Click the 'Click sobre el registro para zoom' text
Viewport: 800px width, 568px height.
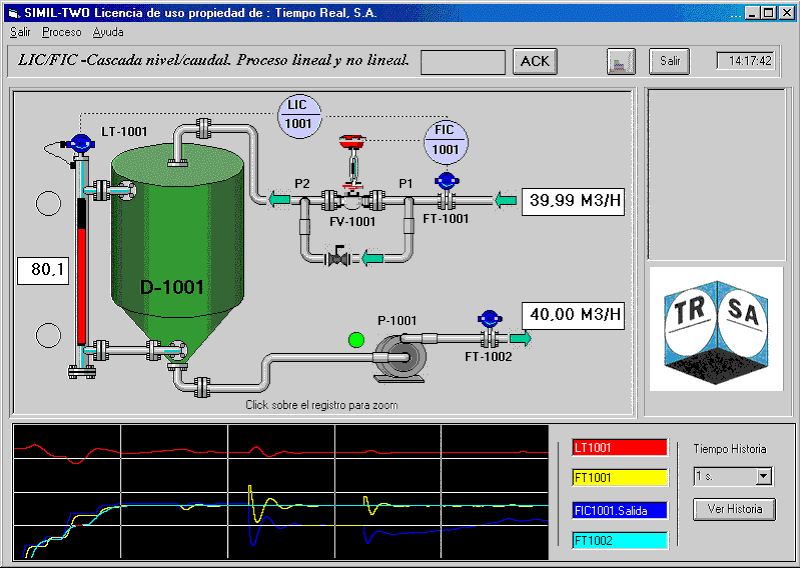(321, 405)
